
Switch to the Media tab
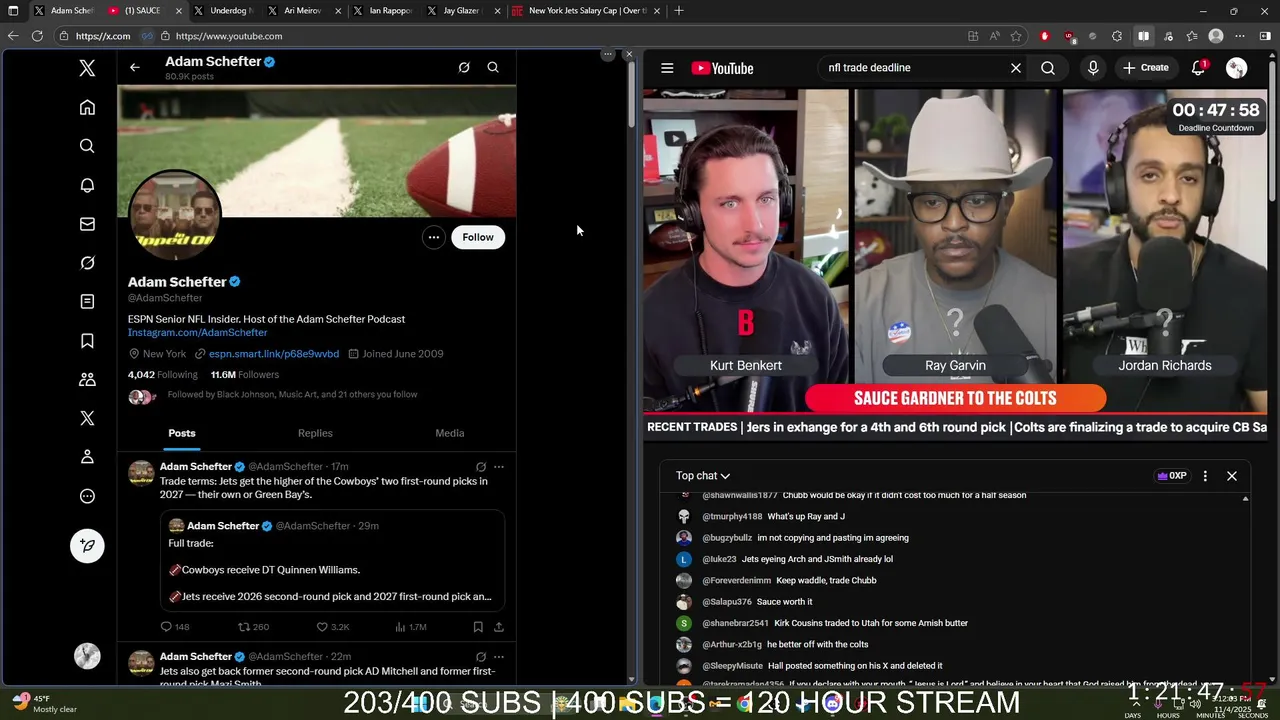point(450,433)
